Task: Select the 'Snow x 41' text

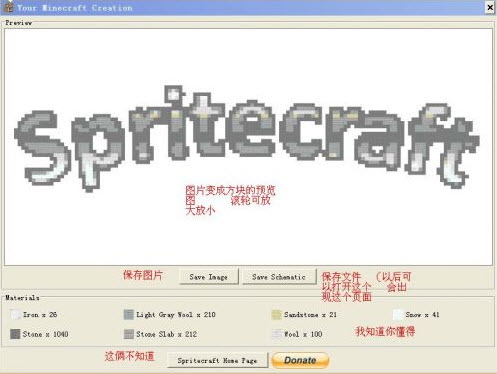Action: (x=422, y=314)
